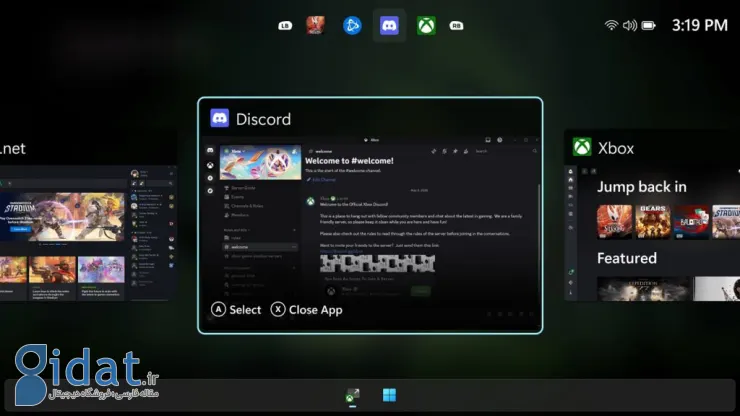Check the battery status icon
Image resolution: width=740 pixels, height=416 pixels.
[x=648, y=25]
